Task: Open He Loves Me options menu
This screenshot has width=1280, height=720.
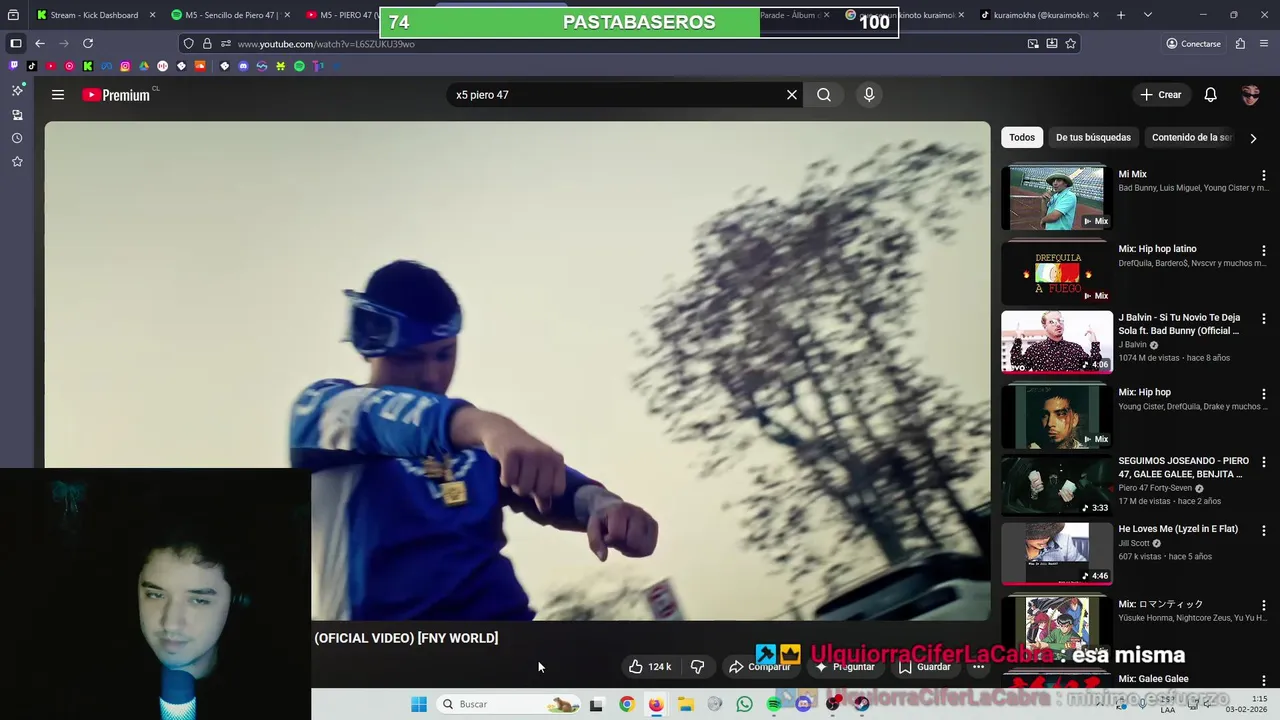Action: pyautogui.click(x=1263, y=530)
